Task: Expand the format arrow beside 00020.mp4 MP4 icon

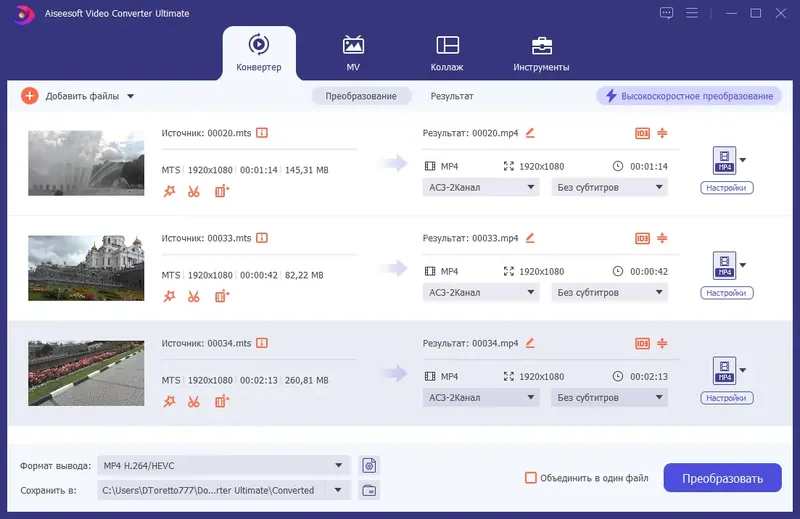Action: [743, 160]
